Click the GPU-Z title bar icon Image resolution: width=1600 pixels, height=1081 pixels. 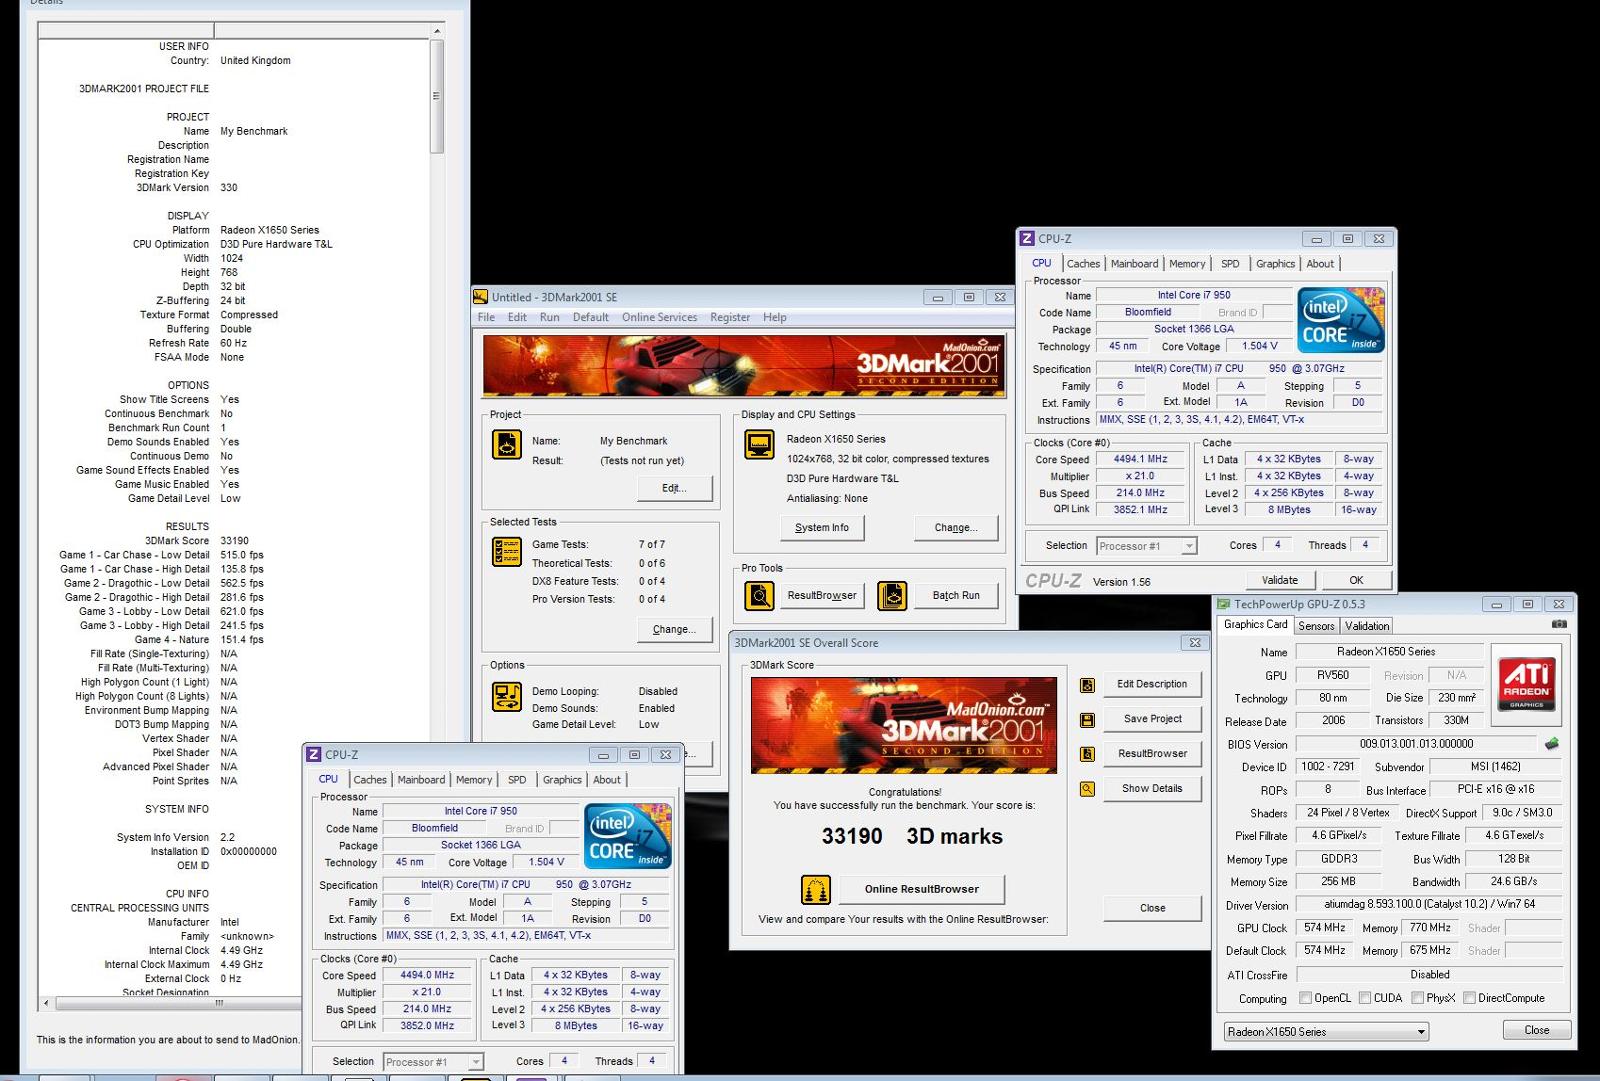pyautogui.click(x=1223, y=604)
